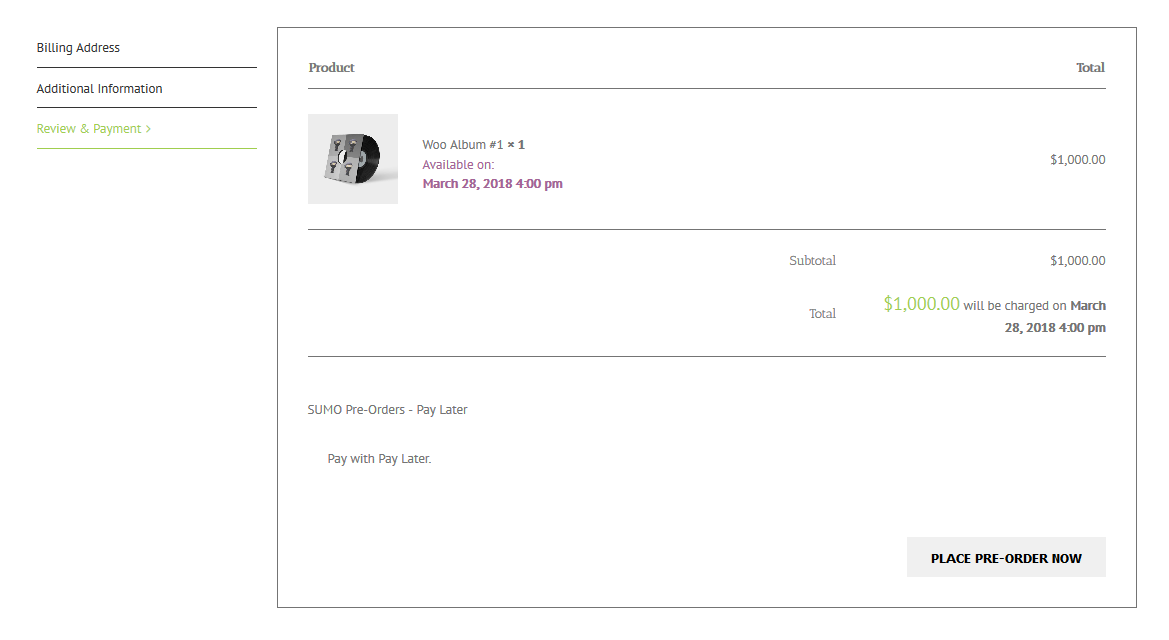Select the Review & Payment step

[x=89, y=129]
